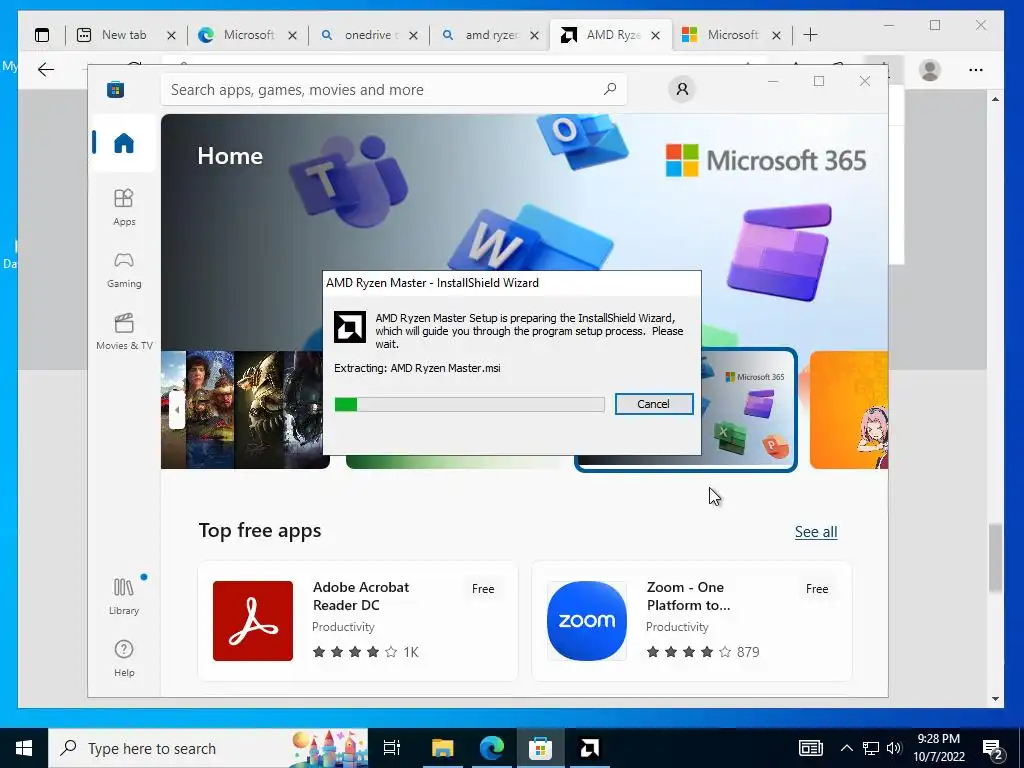Click the Zoom - One Platform title
The width and height of the screenshot is (1024, 768).
point(688,596)
